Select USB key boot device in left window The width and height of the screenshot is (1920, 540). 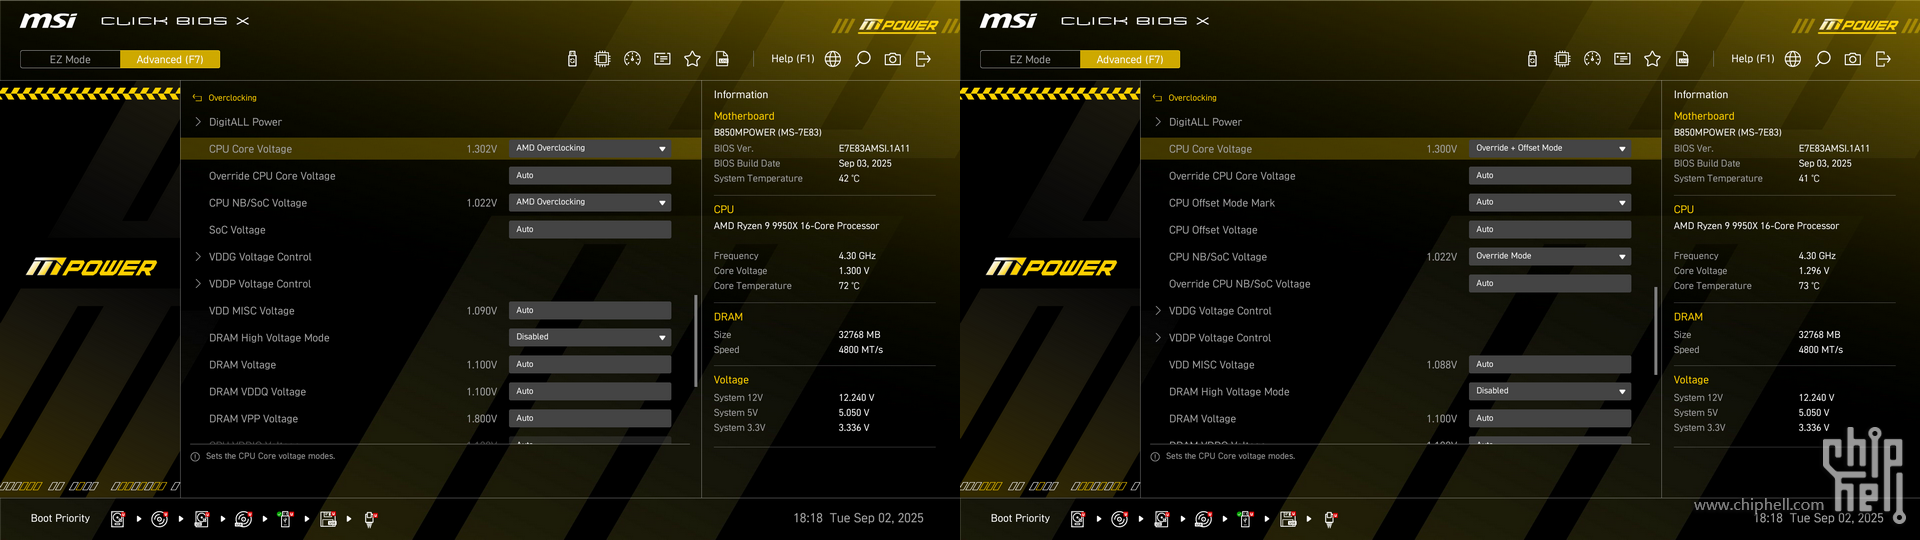point(285,519)
